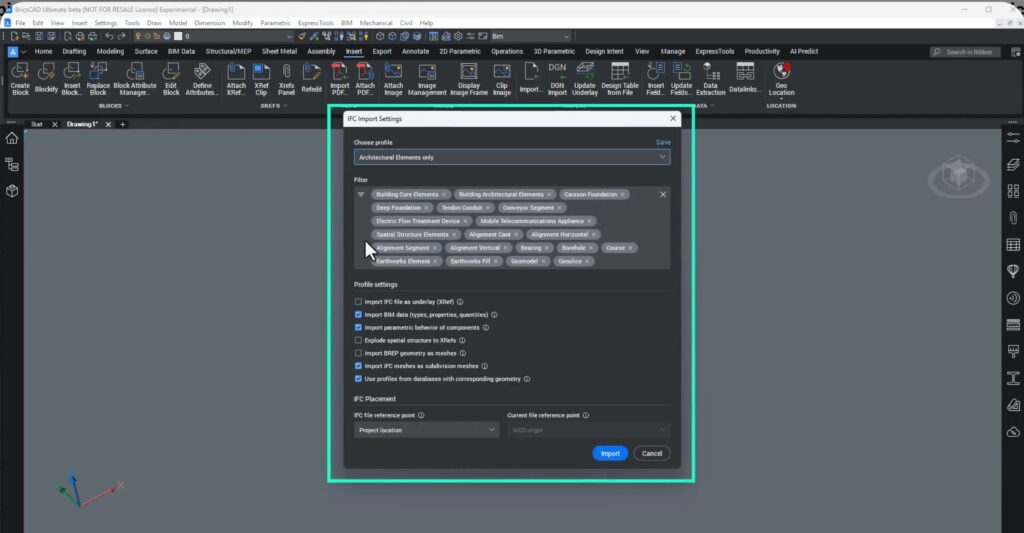Click the Update Fields tool

tap(681, 78)
